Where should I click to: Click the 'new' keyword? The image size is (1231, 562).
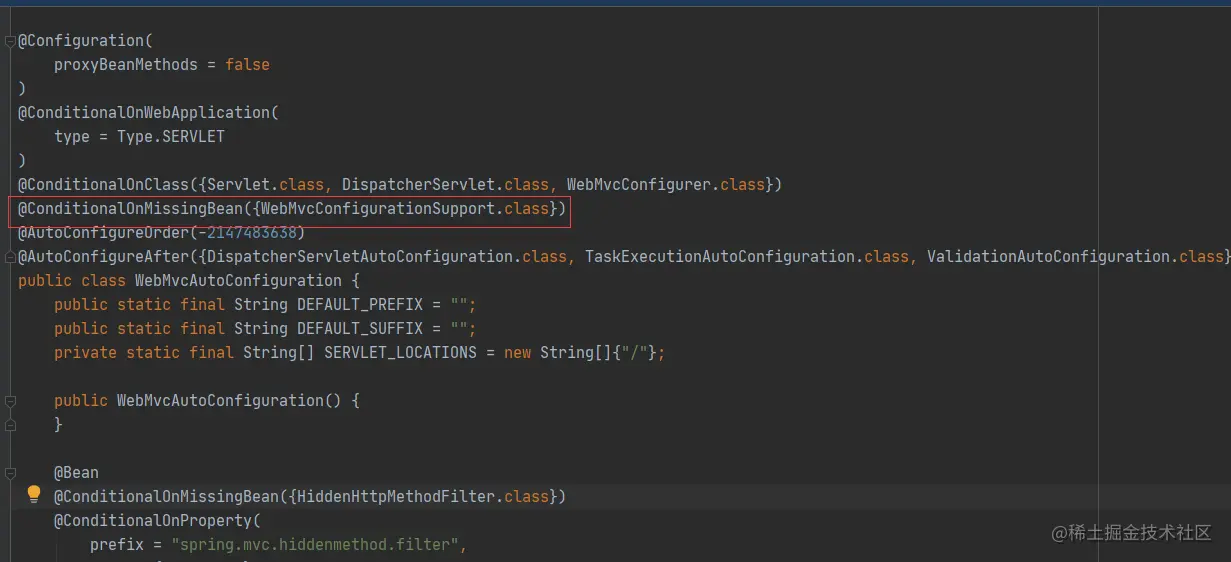coord(517,353)
